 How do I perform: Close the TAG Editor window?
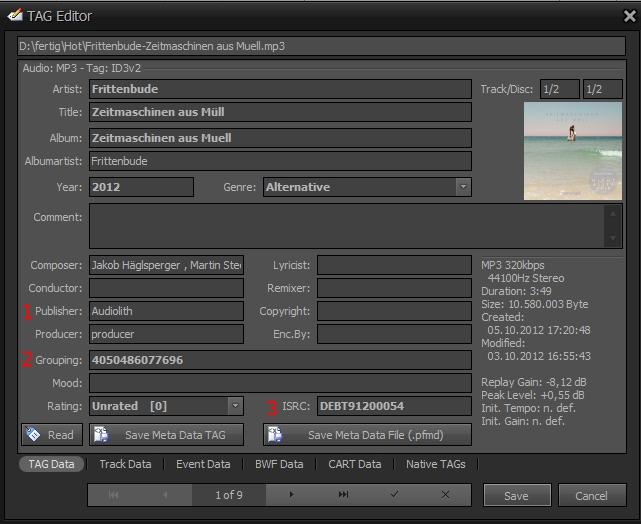[630, 16]
